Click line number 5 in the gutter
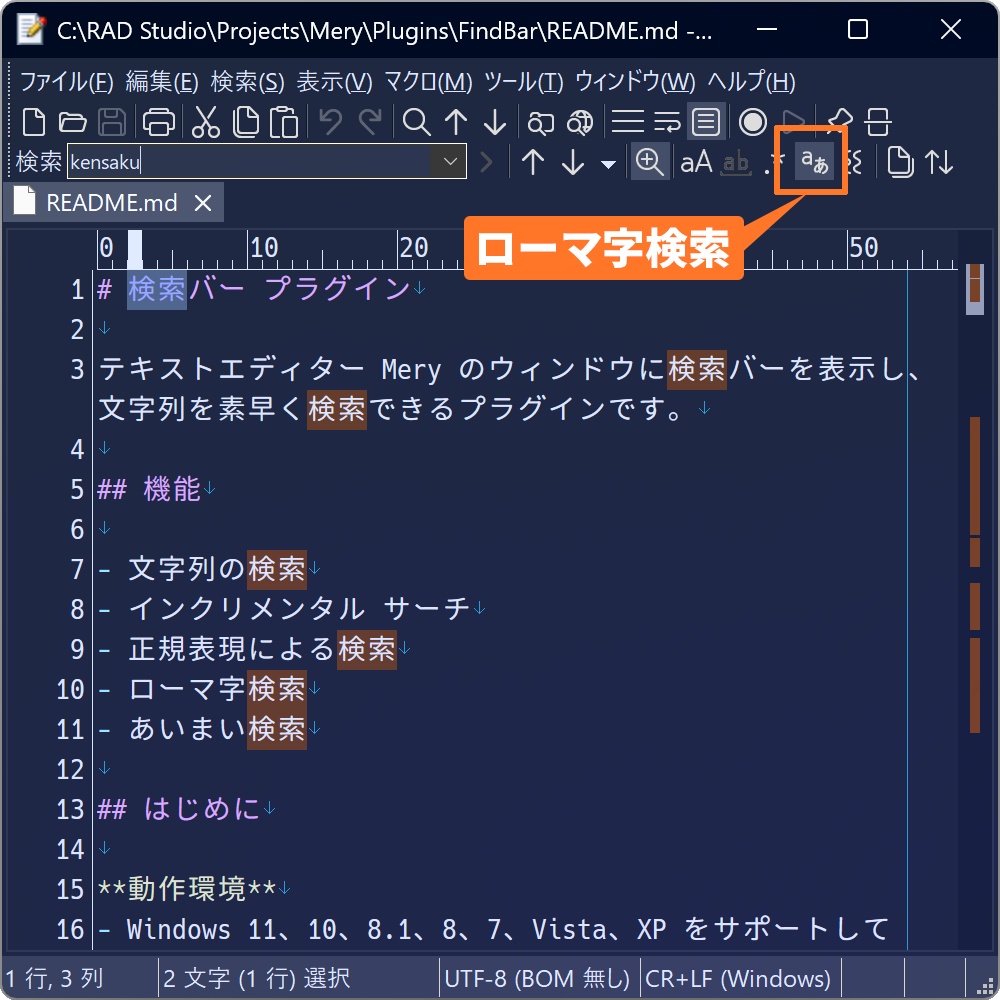This screenshot has width=1000, height=1000. [x=77, y=489]
